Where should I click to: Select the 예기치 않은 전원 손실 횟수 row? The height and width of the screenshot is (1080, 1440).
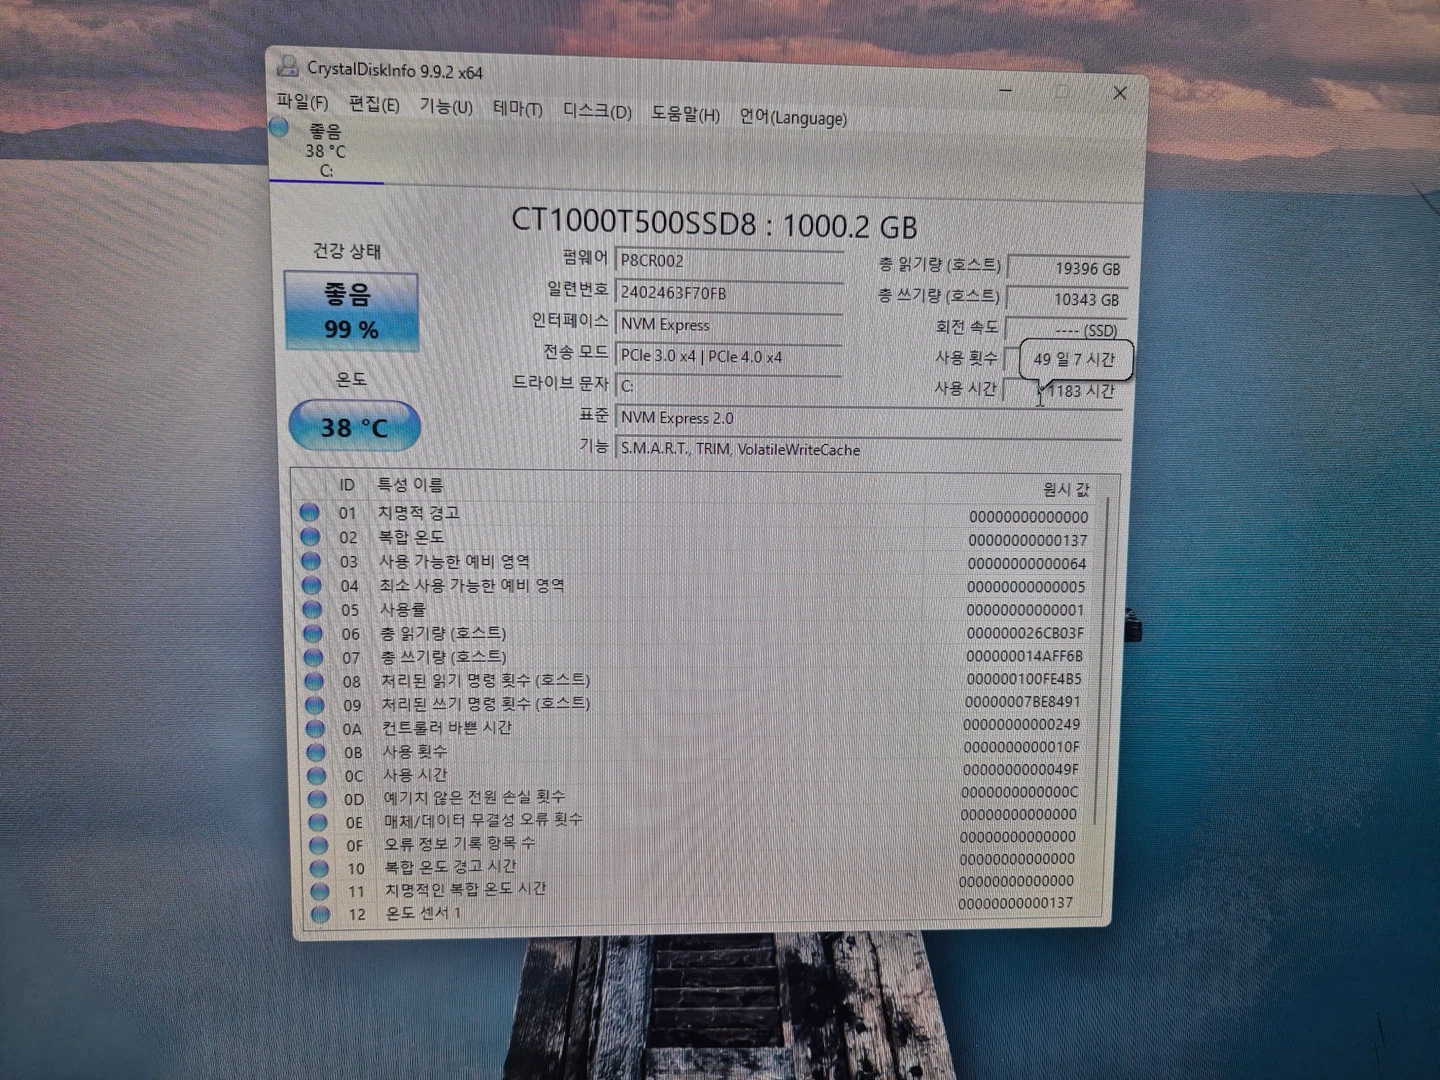(x=692, y=797)
